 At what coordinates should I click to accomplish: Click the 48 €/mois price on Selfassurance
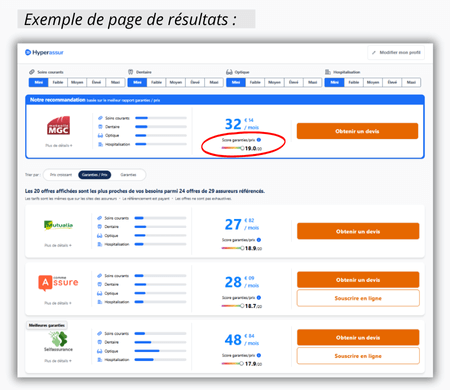click(242, 340)
